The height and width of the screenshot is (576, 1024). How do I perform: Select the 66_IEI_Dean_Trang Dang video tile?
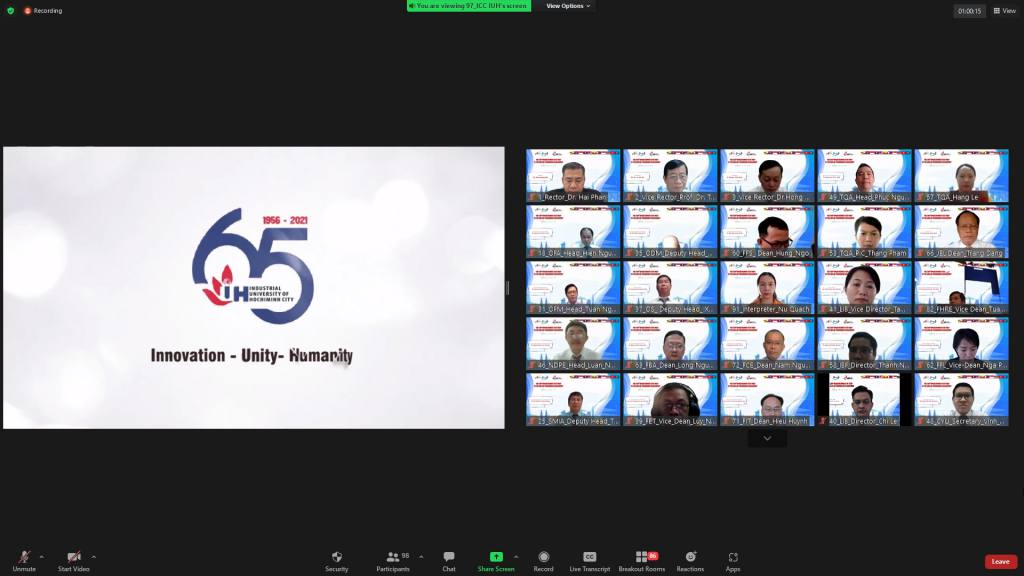[961, 232]
